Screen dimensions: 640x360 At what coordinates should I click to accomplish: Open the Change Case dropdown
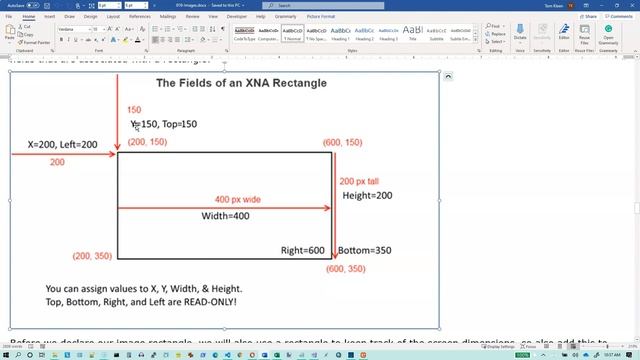[129, 29]
